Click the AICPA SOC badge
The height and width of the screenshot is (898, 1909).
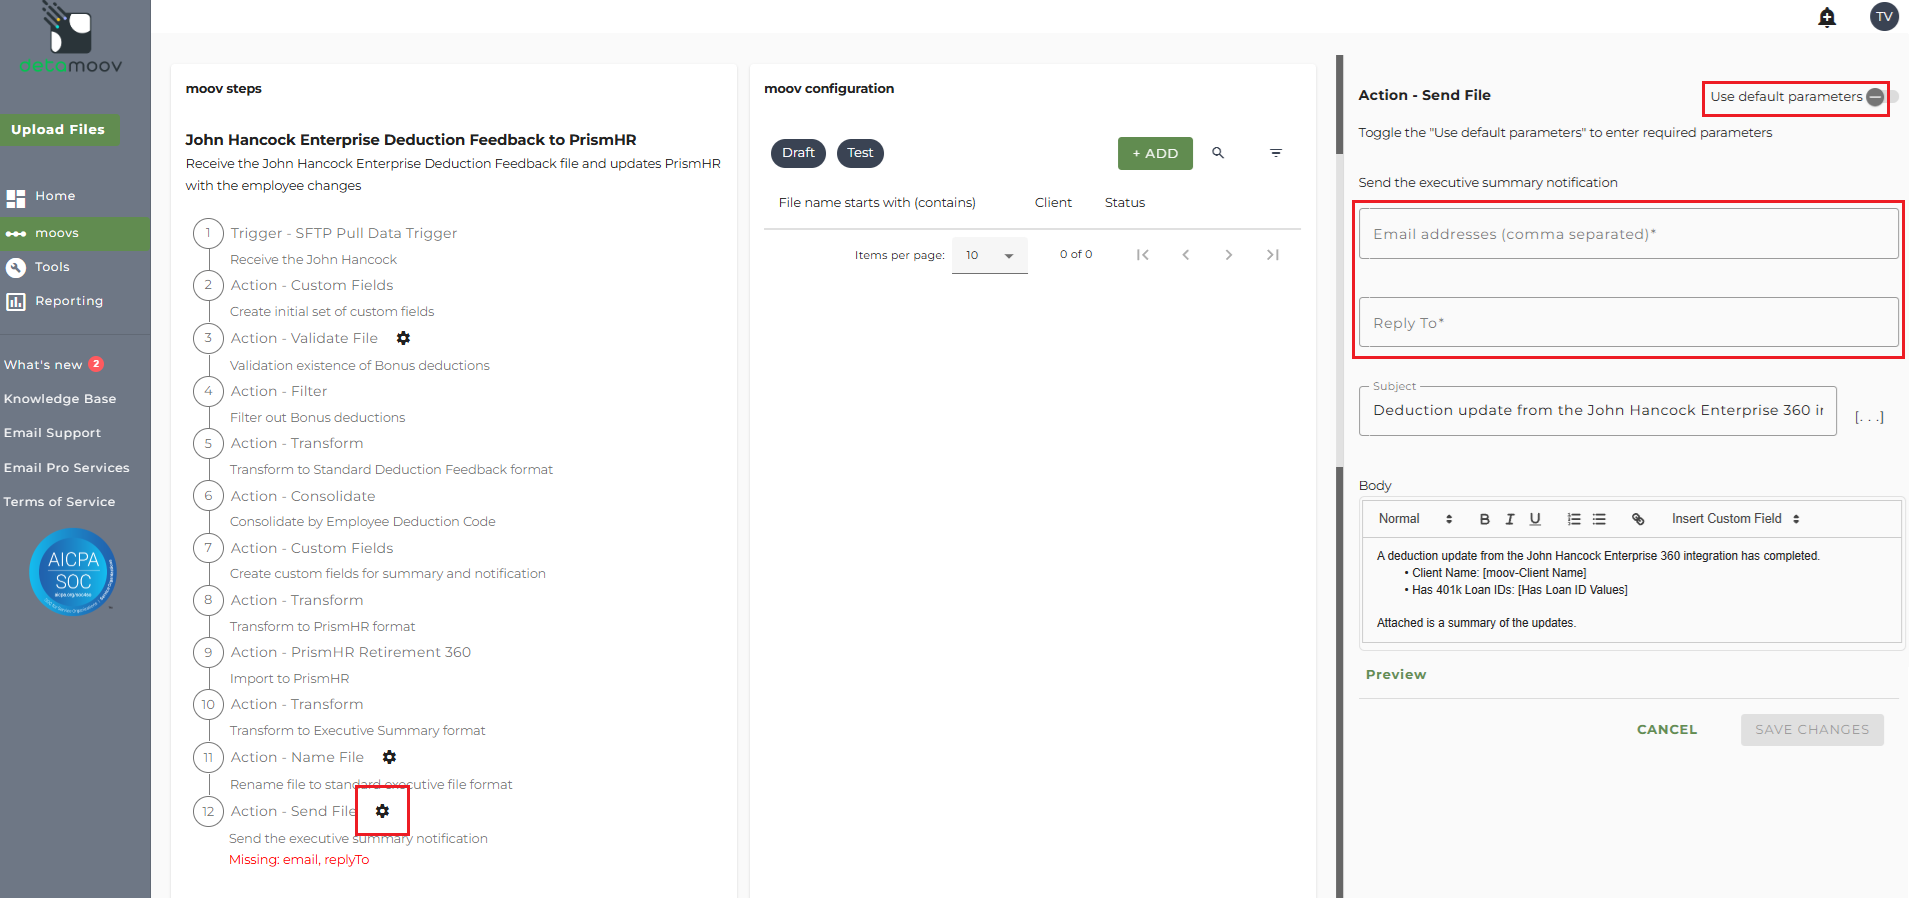pos(73,571)
